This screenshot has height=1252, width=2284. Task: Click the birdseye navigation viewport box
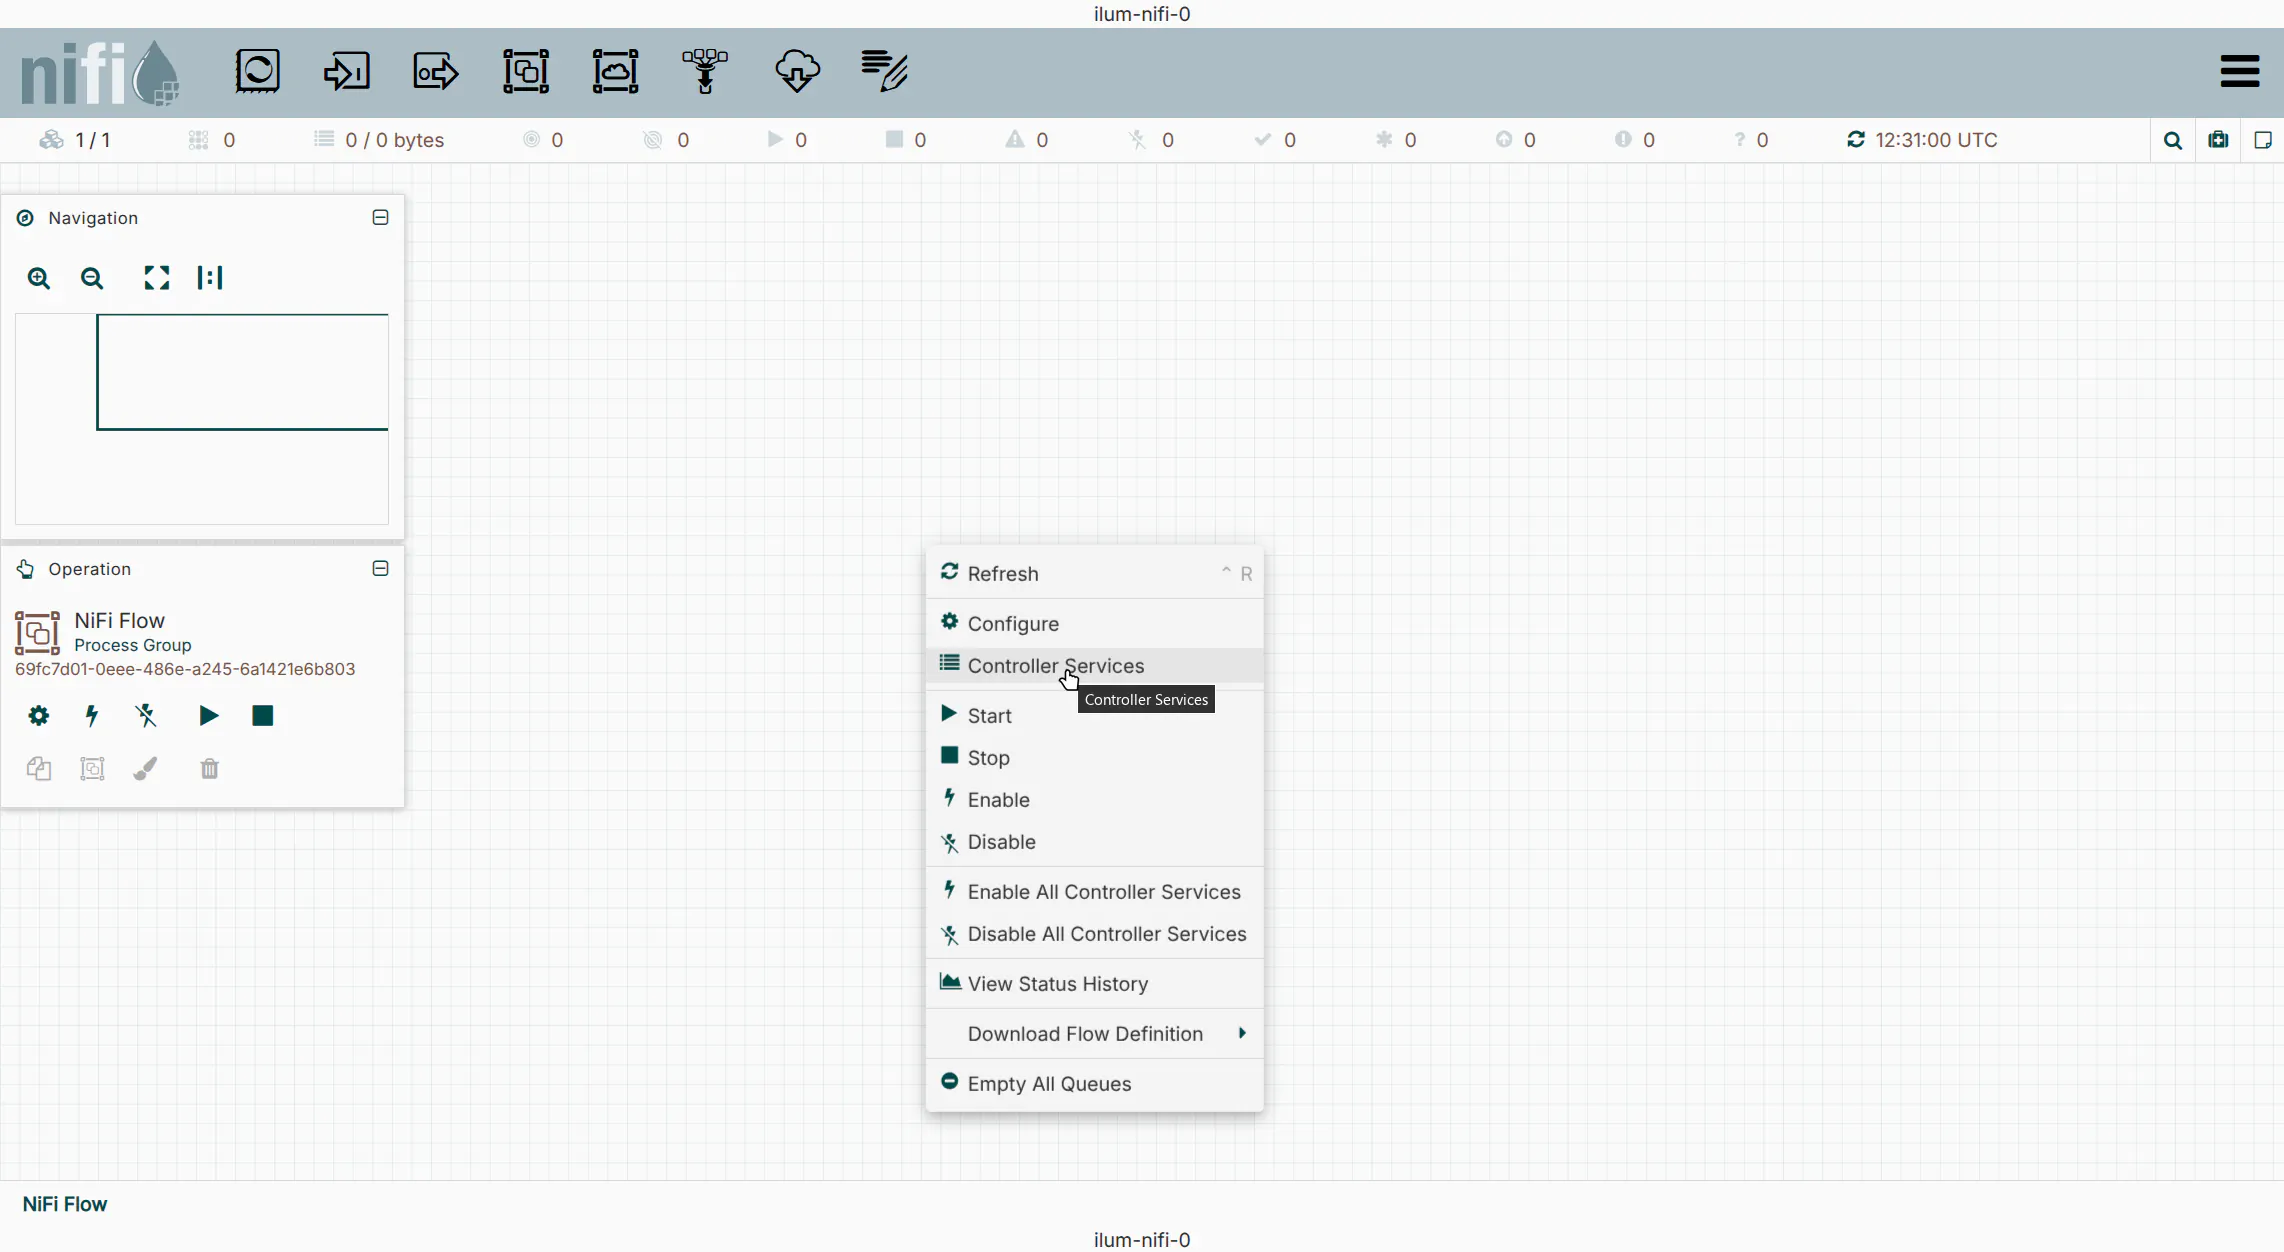coord(242,372)
